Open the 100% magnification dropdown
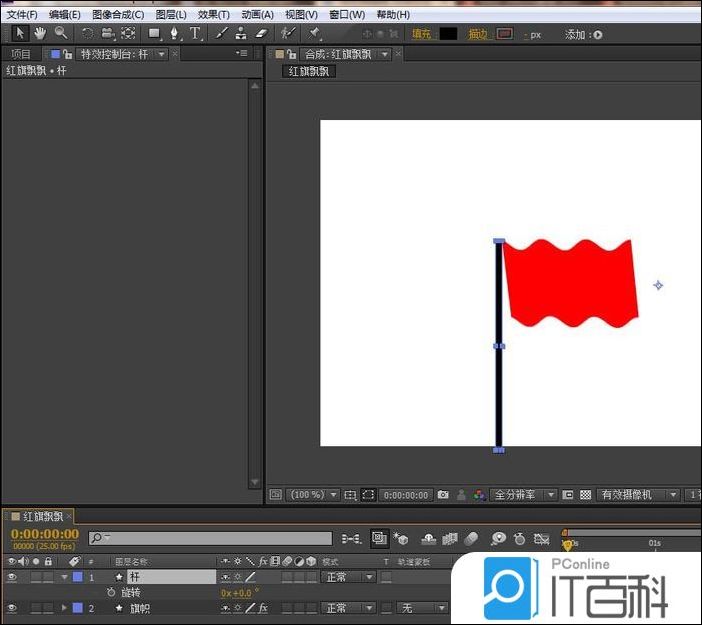Image resolution: width=702 pixels, height=625 pixels. pos(313,495)
